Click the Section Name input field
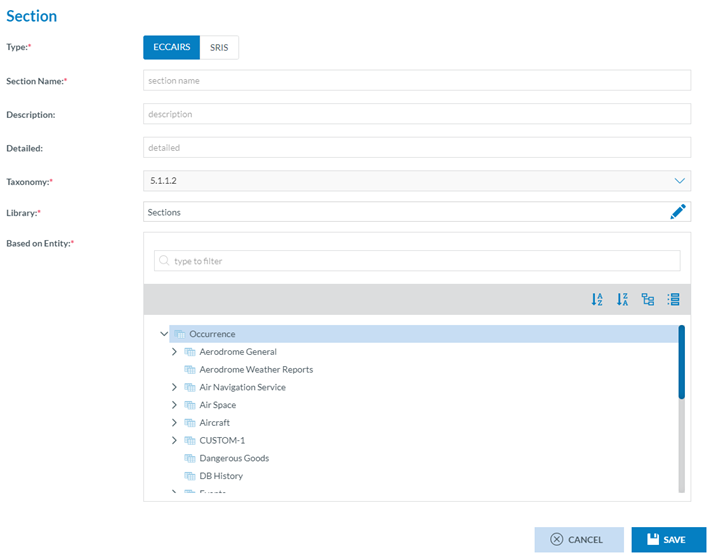 click(417, 80)
